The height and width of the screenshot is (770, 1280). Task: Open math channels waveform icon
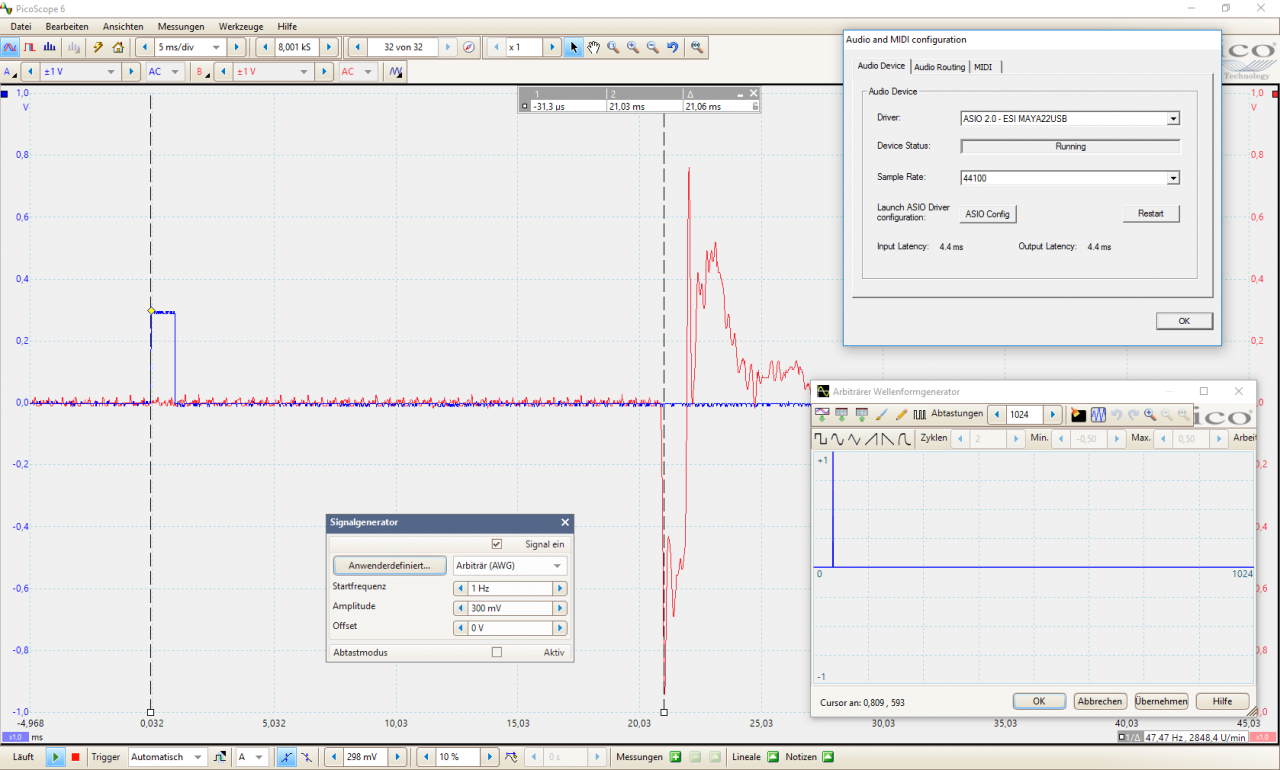[x=396, y=72]
